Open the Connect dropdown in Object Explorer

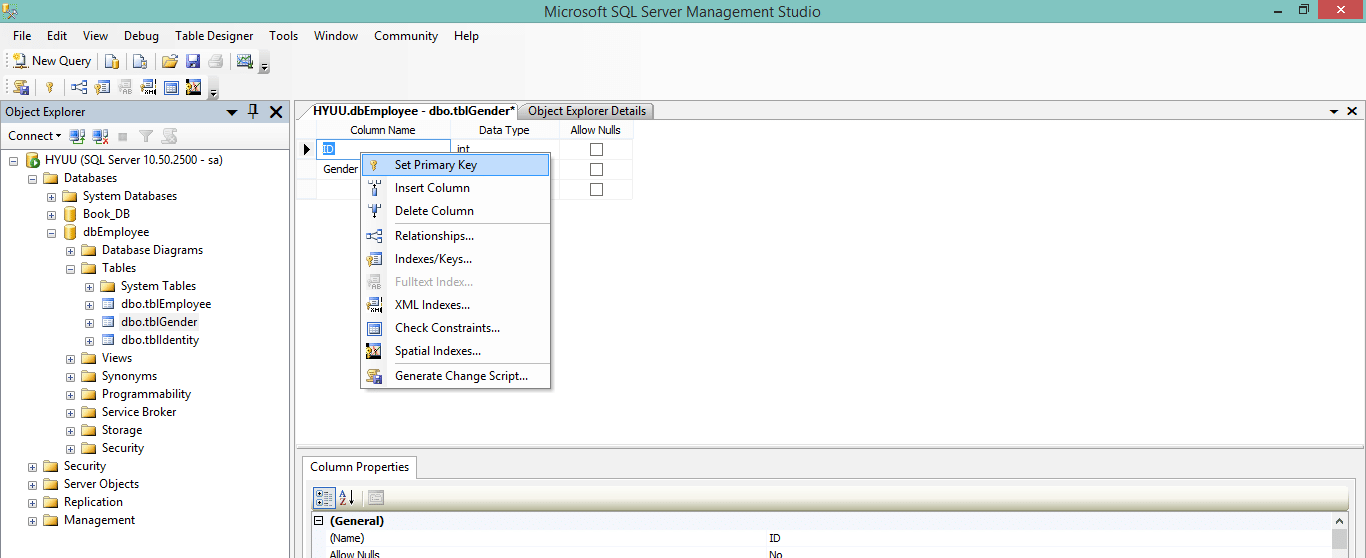[34, 136]
